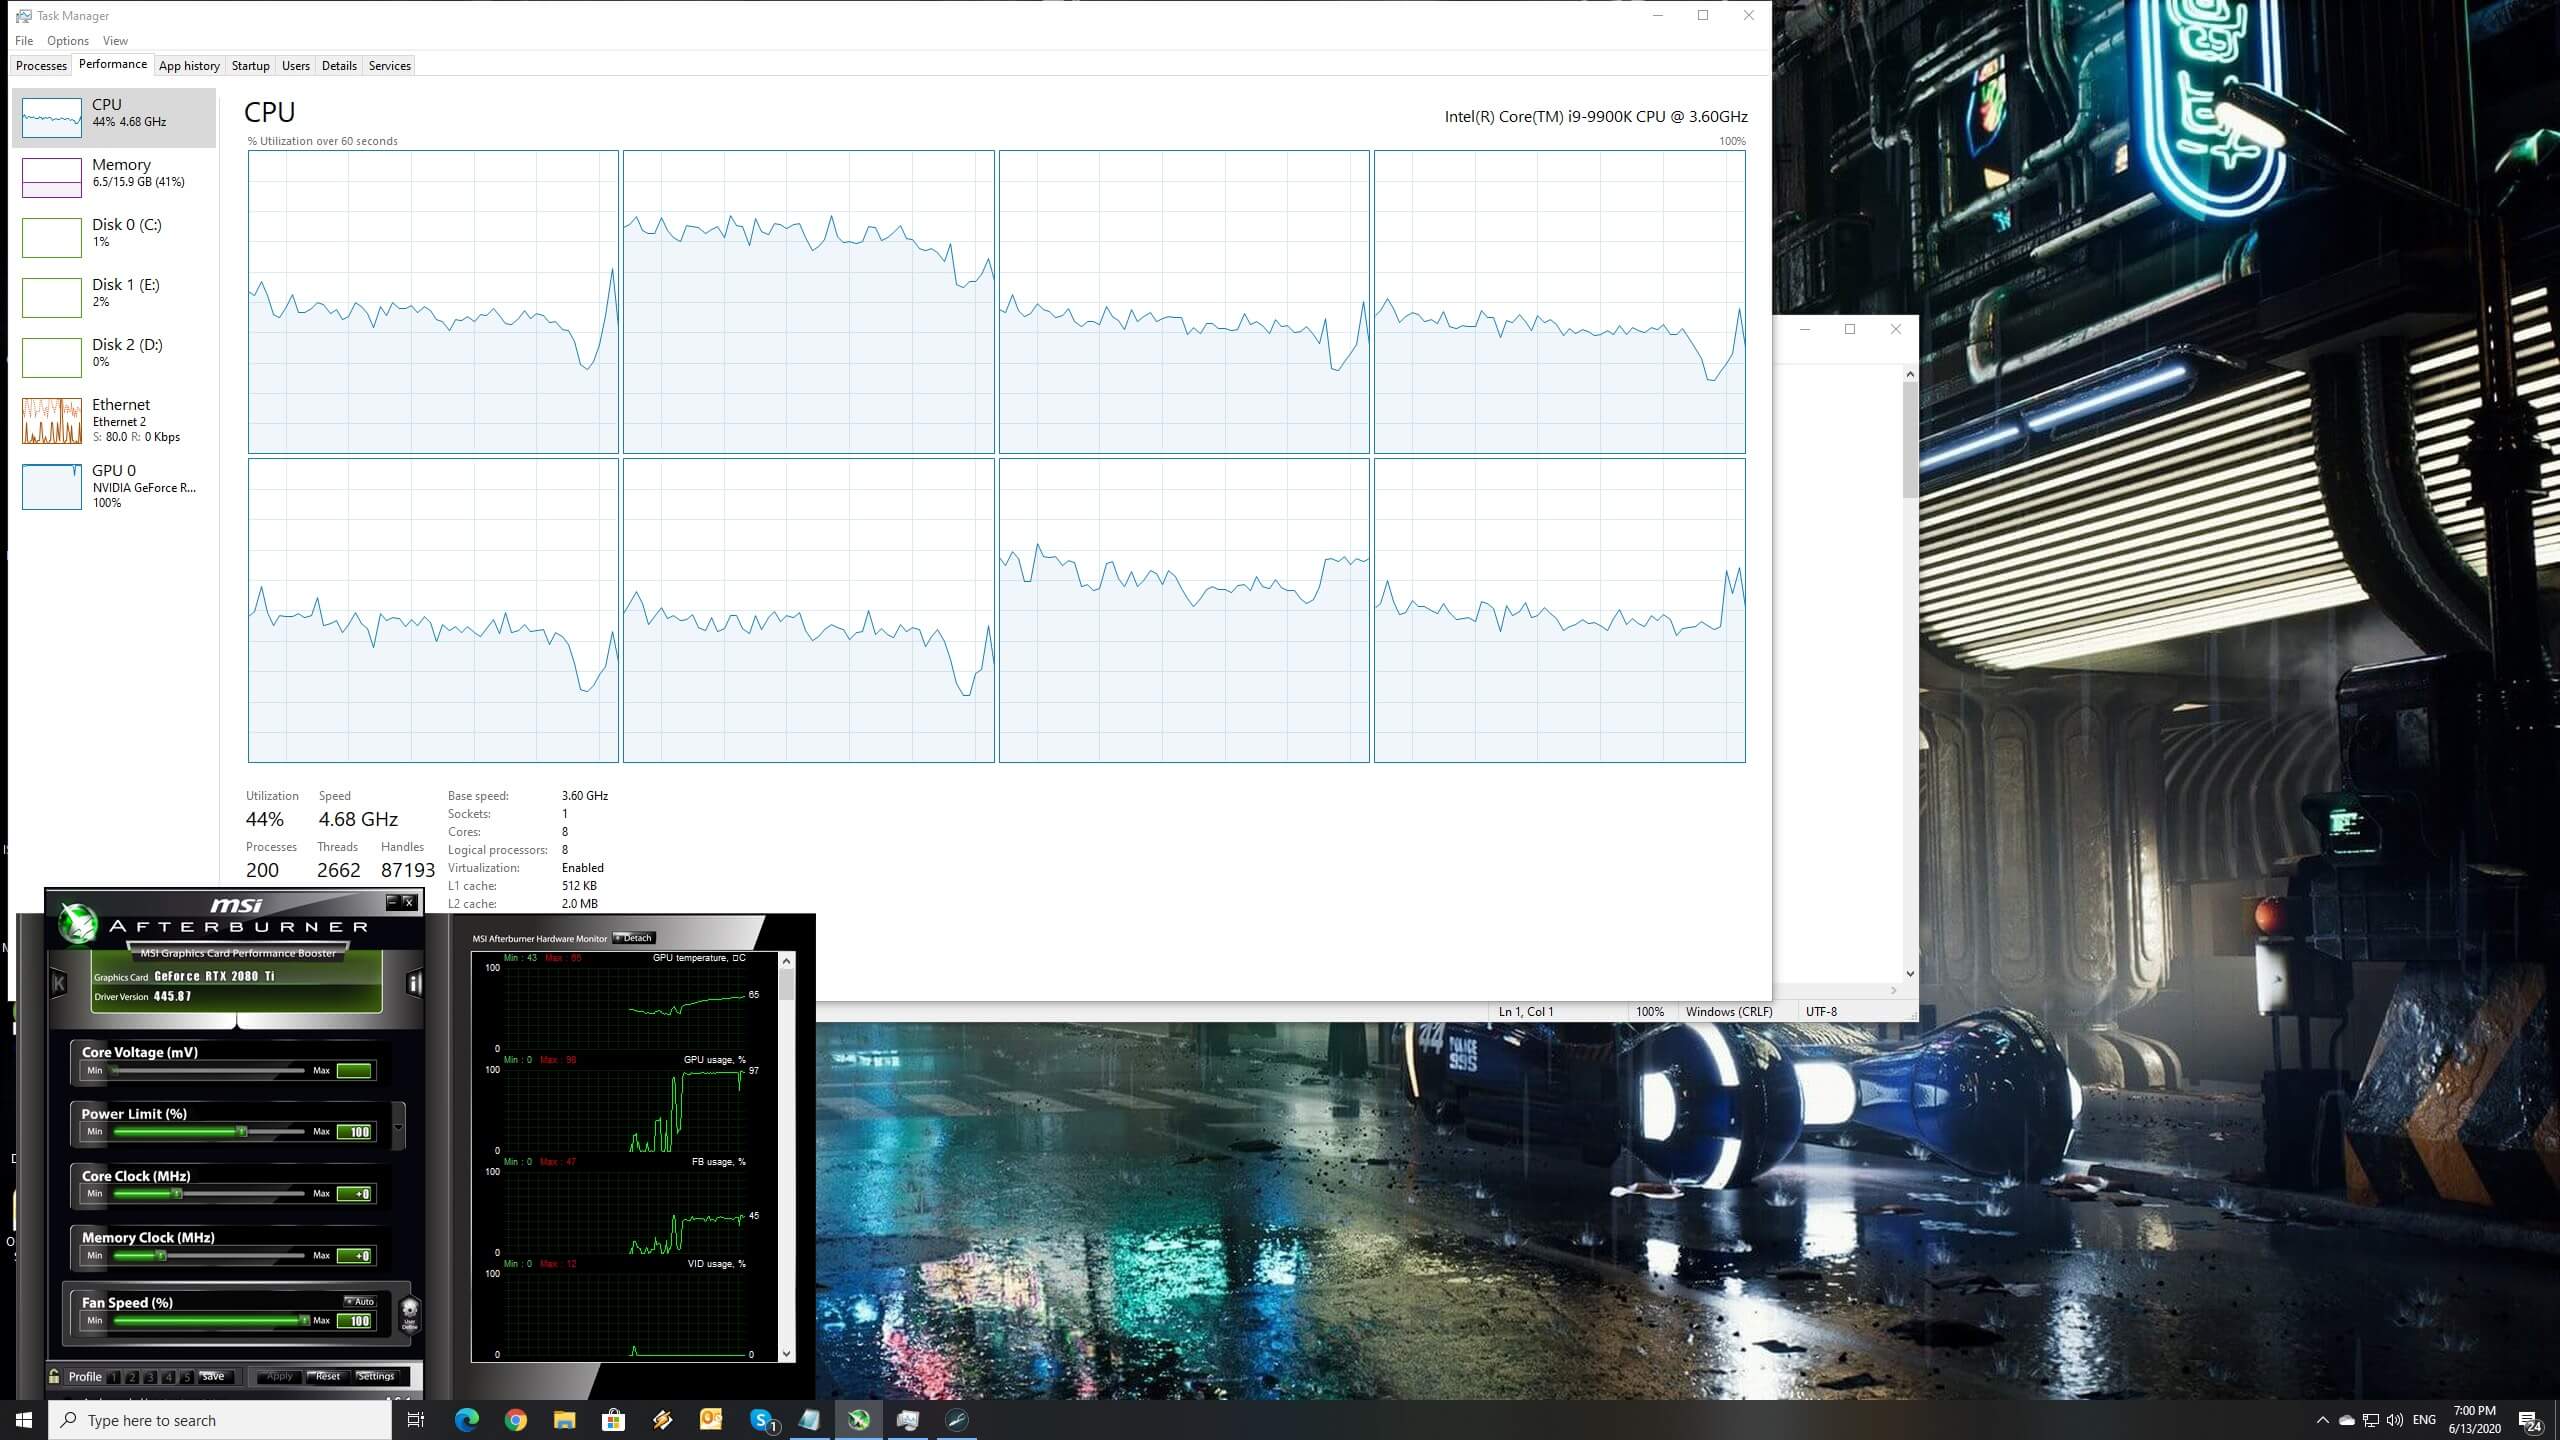Switch to the Processes tab
Viewport: 2560px width, 1440px height.
(x=41, y=66)
